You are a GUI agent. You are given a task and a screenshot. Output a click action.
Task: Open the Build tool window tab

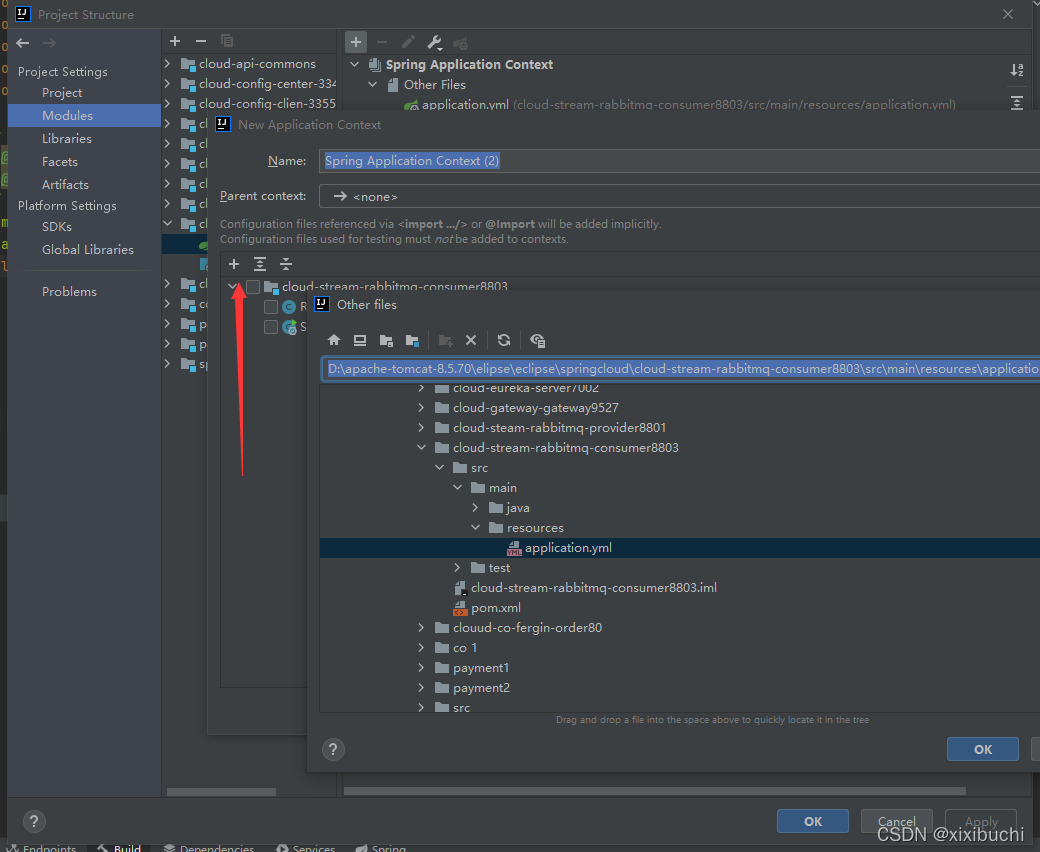point(120,848)
